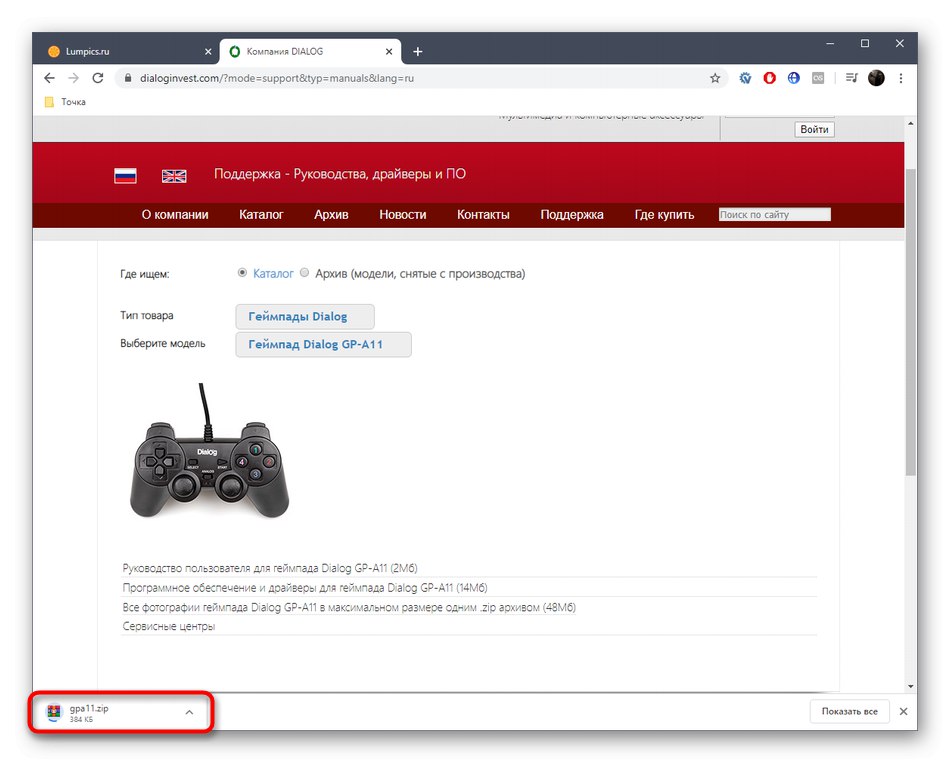The image size is (950, 763).
Task: Expand the gpa11.zip download options chevron
Action: [x=190, y=713]
